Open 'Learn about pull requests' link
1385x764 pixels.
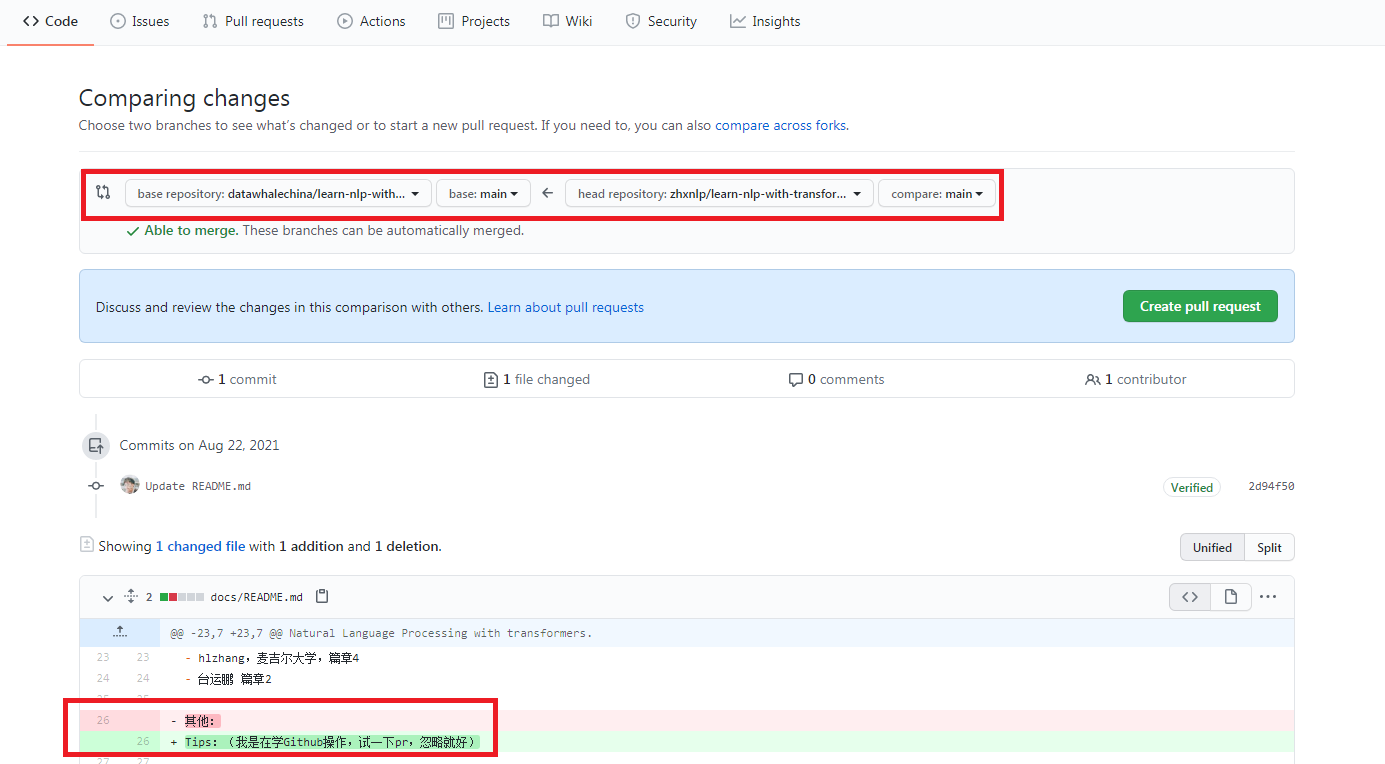coord(566,307)
